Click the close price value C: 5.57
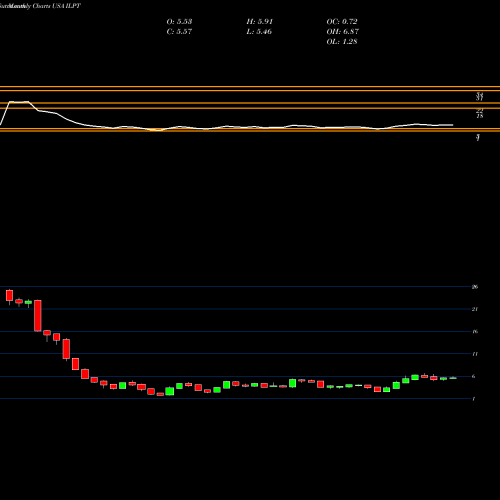This screenshot has height=500, width=500. [x=179, y=32]
